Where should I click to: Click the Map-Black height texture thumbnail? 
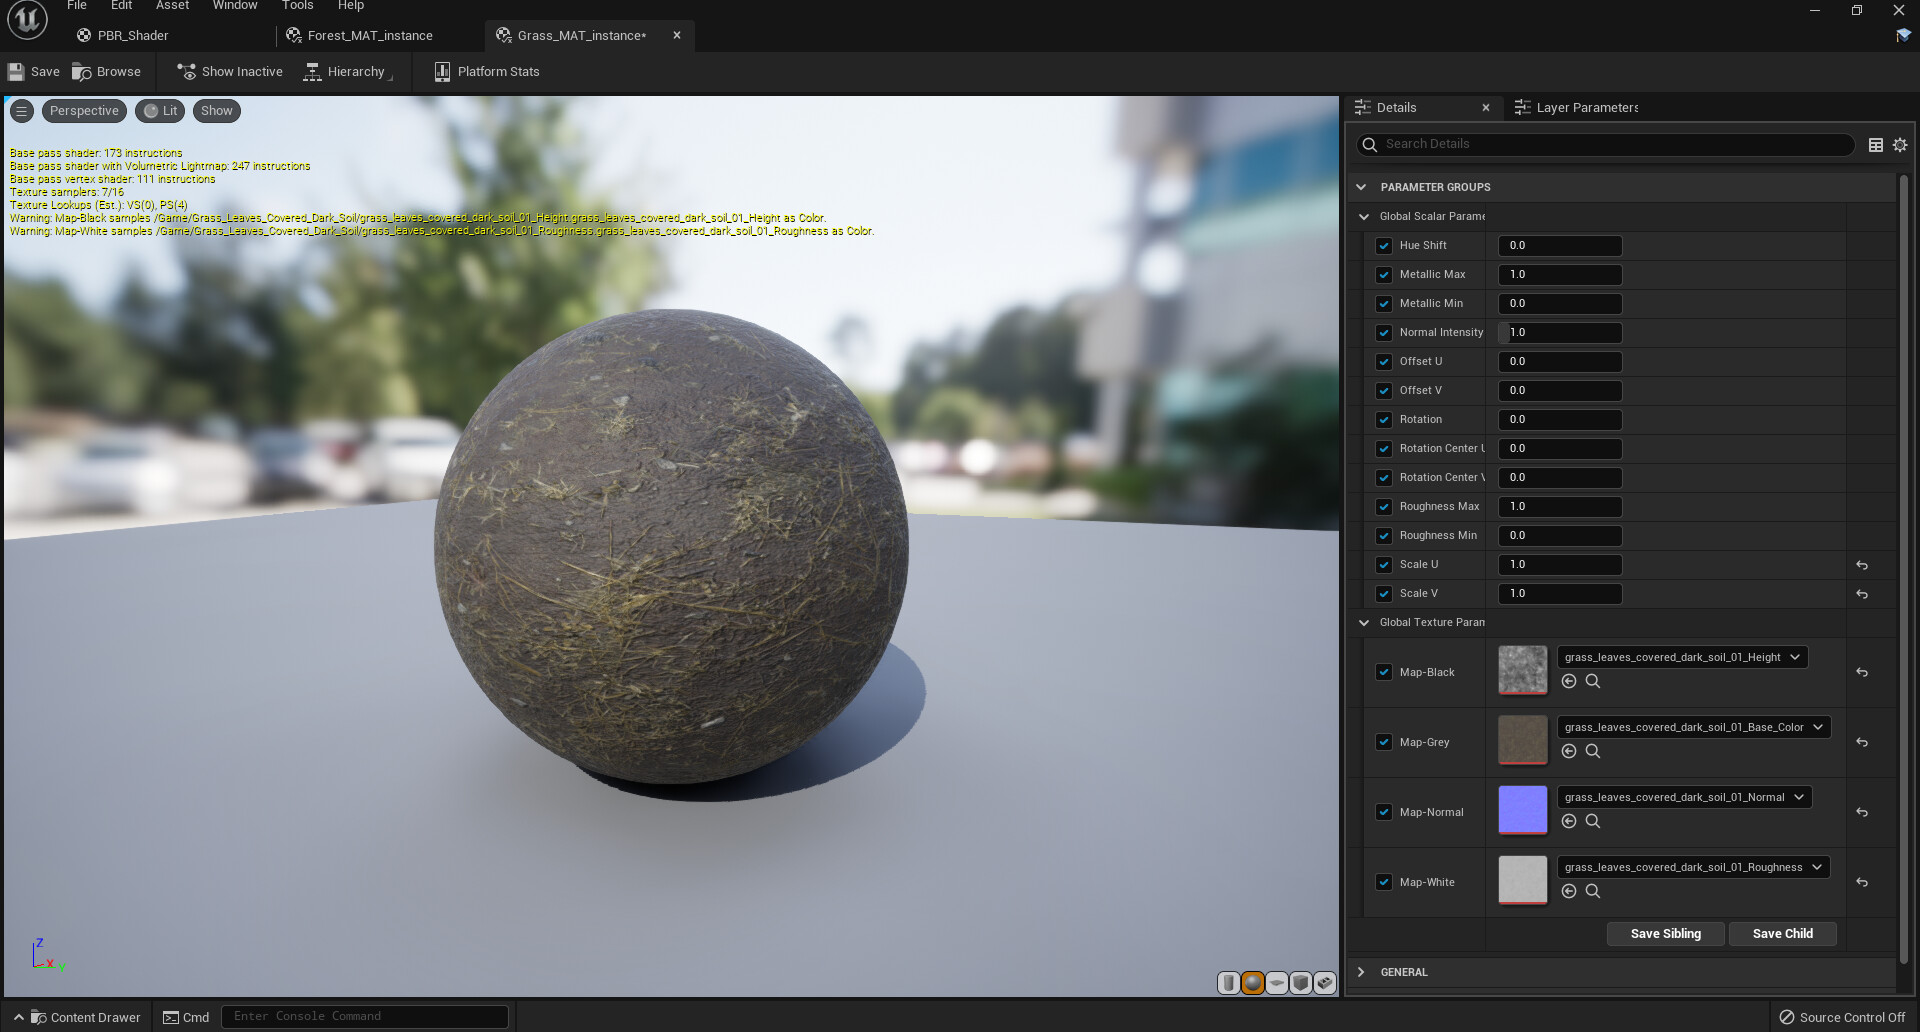(1522, 670)
